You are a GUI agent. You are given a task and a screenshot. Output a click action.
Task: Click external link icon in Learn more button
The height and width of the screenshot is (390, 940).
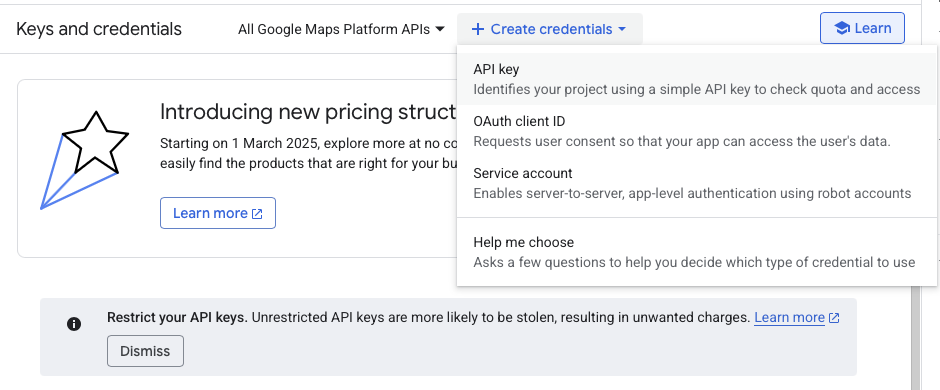(257, 214)
